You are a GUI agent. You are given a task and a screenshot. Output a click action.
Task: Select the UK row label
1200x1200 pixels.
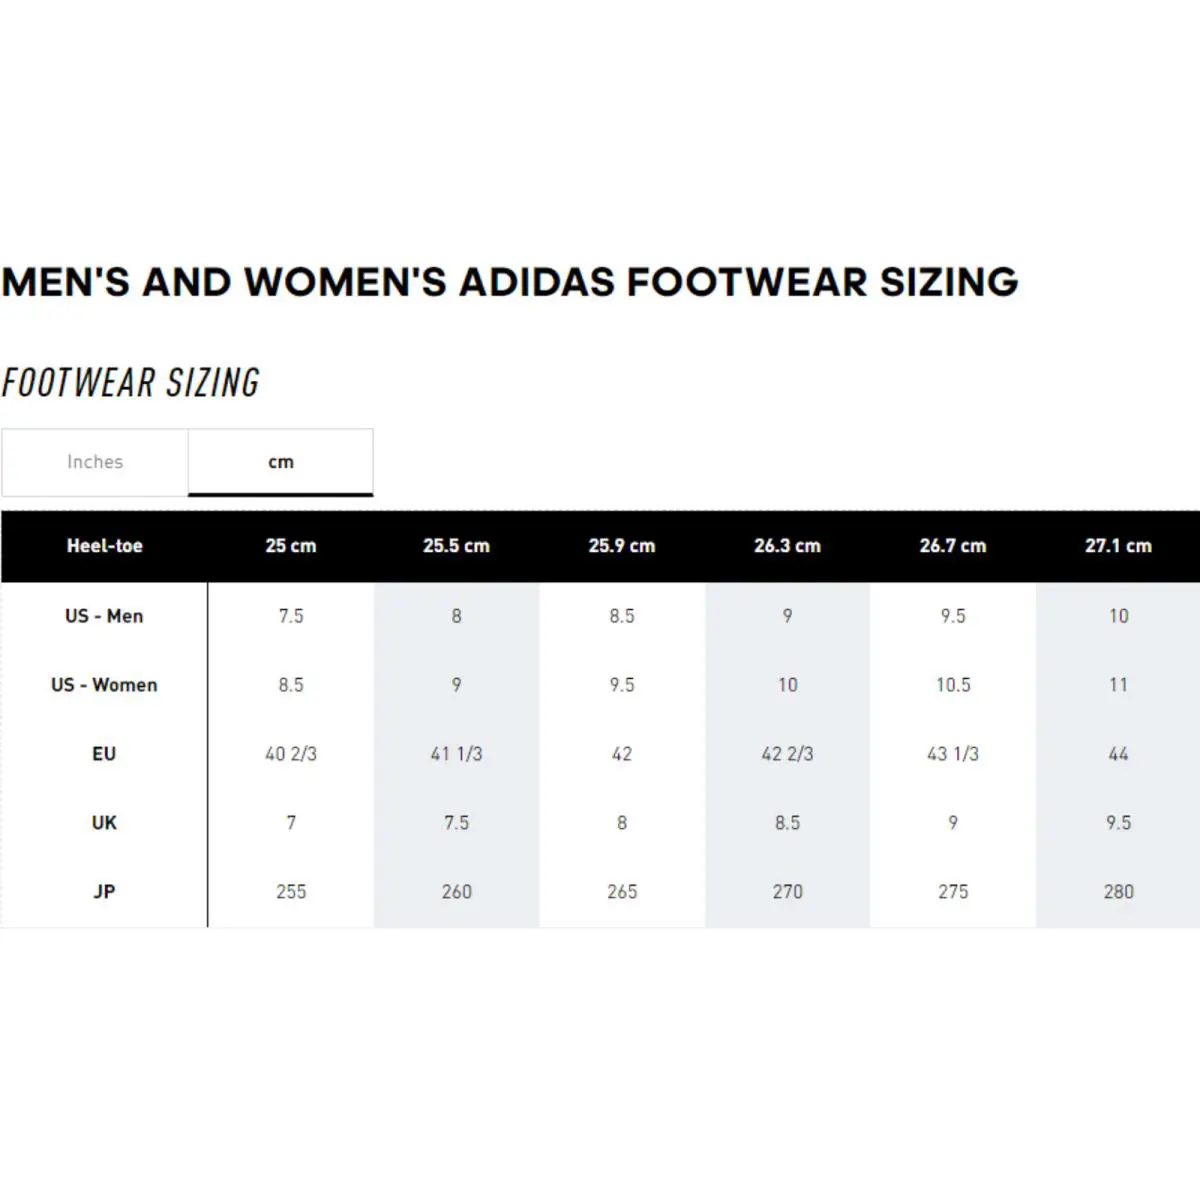[104, 823]
